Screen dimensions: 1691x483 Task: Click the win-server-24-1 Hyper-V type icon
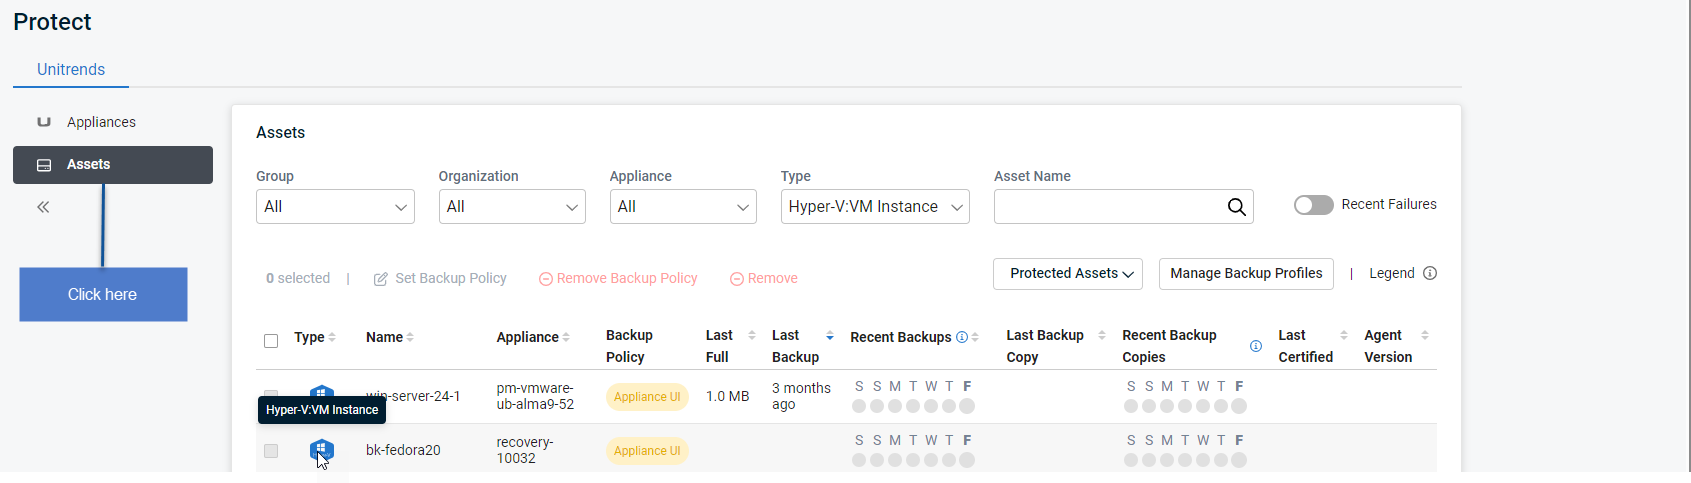tap(321, 391)
